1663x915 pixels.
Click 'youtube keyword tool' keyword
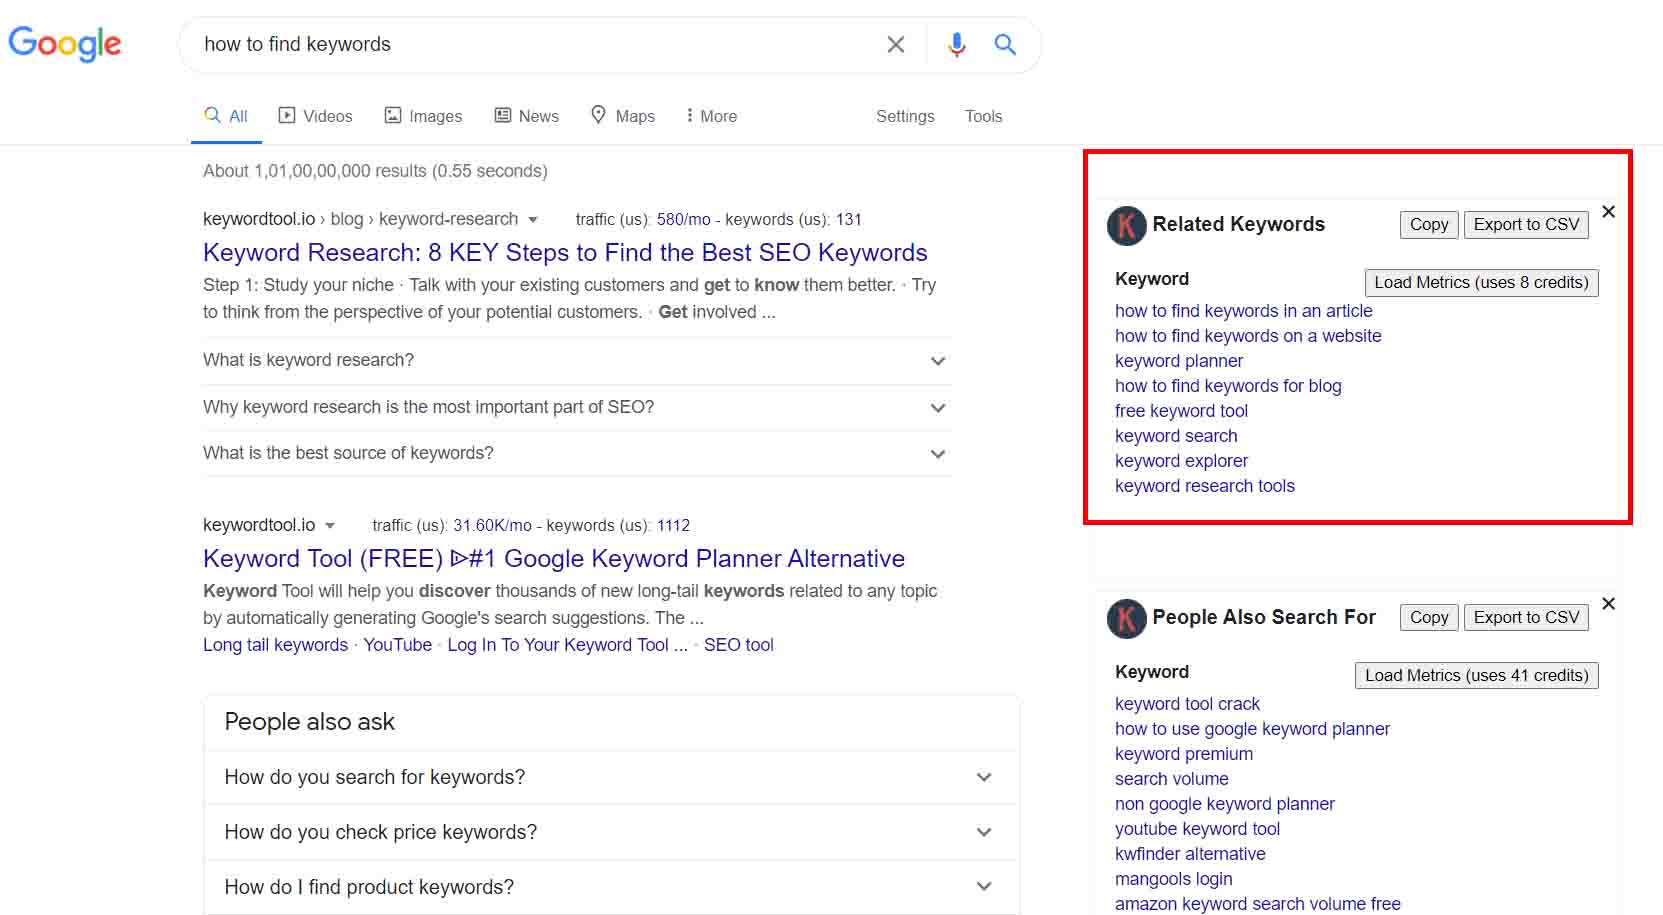tap(1197, 829)
